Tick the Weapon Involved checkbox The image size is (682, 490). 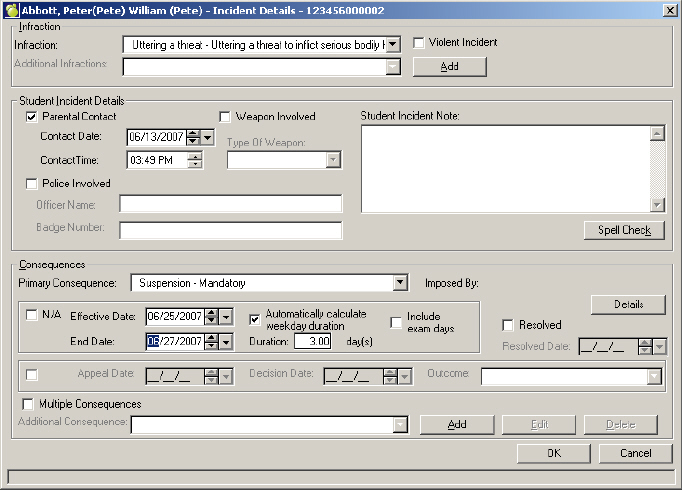click(225, 117)
